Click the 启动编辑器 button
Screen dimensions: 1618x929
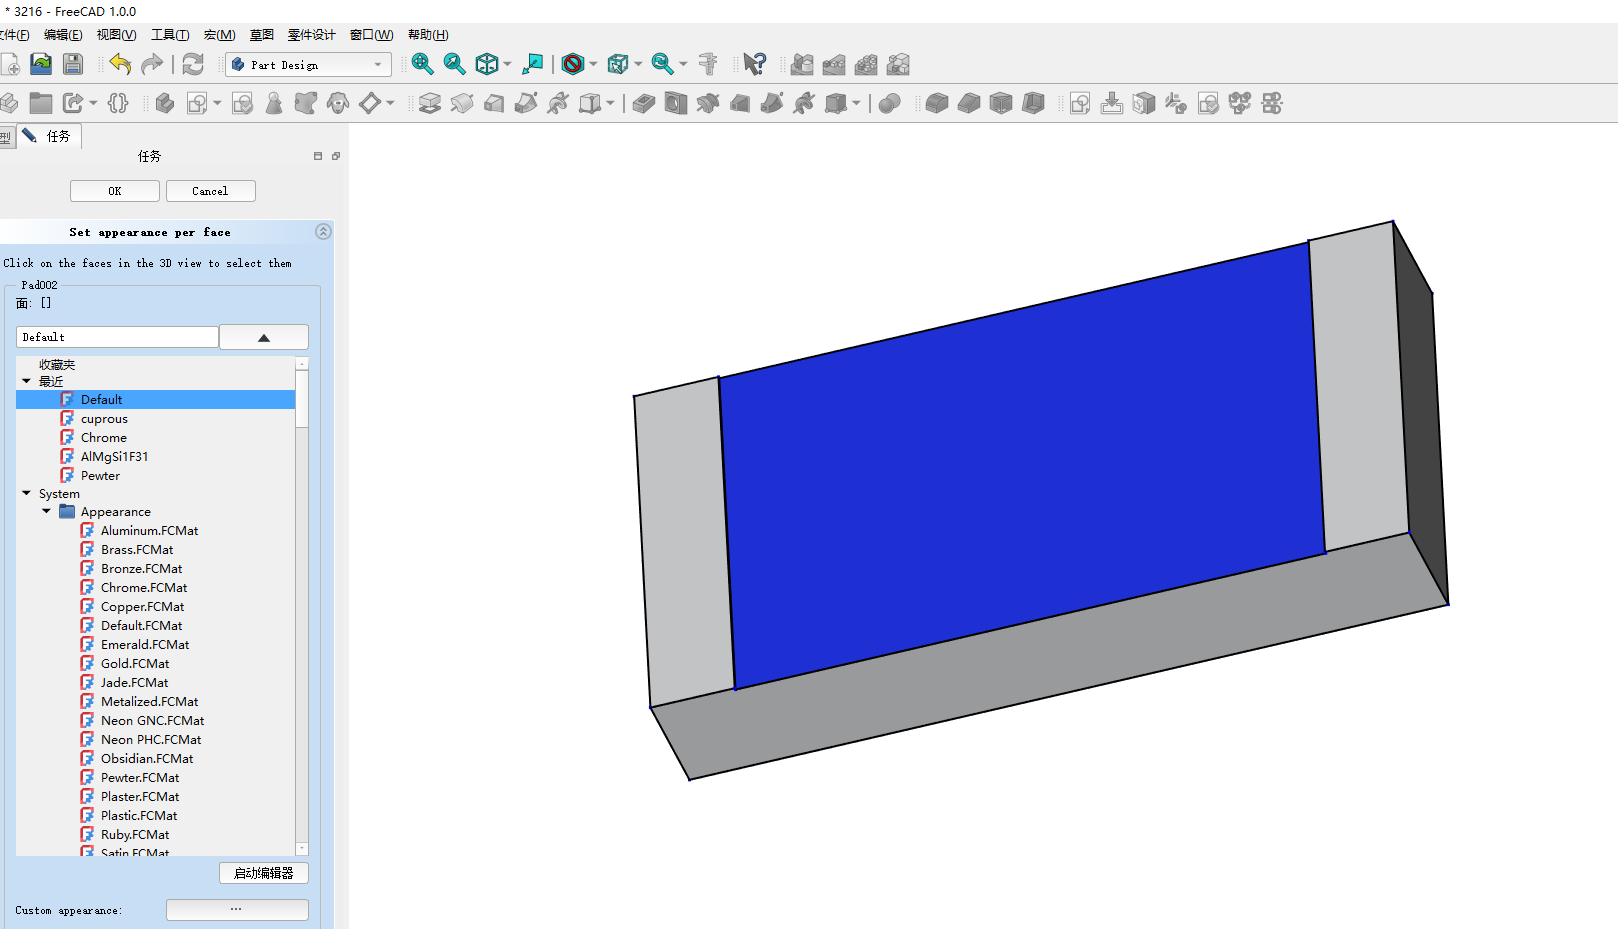point(264,873)
